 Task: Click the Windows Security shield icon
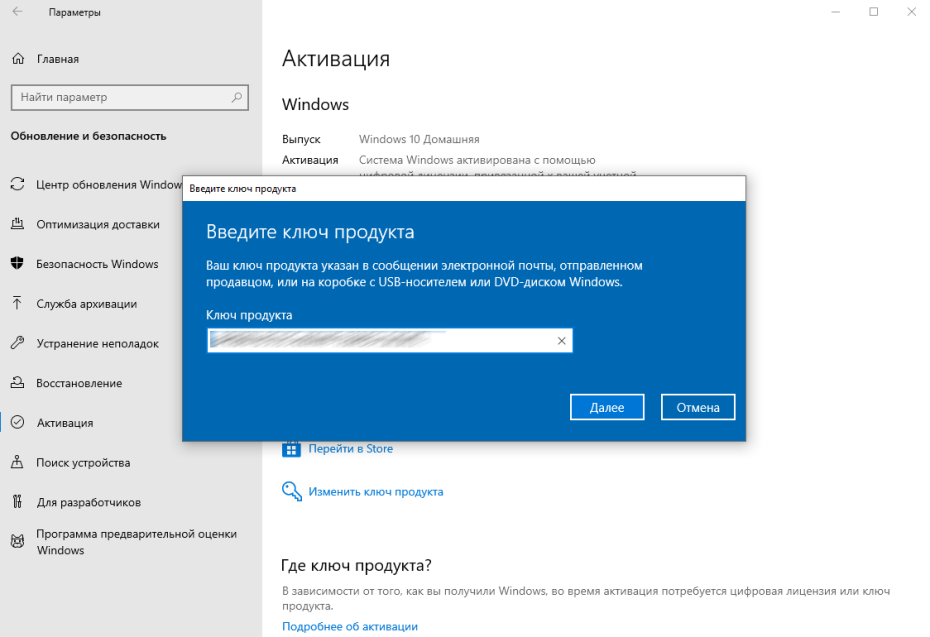click(x=17, y=263)
